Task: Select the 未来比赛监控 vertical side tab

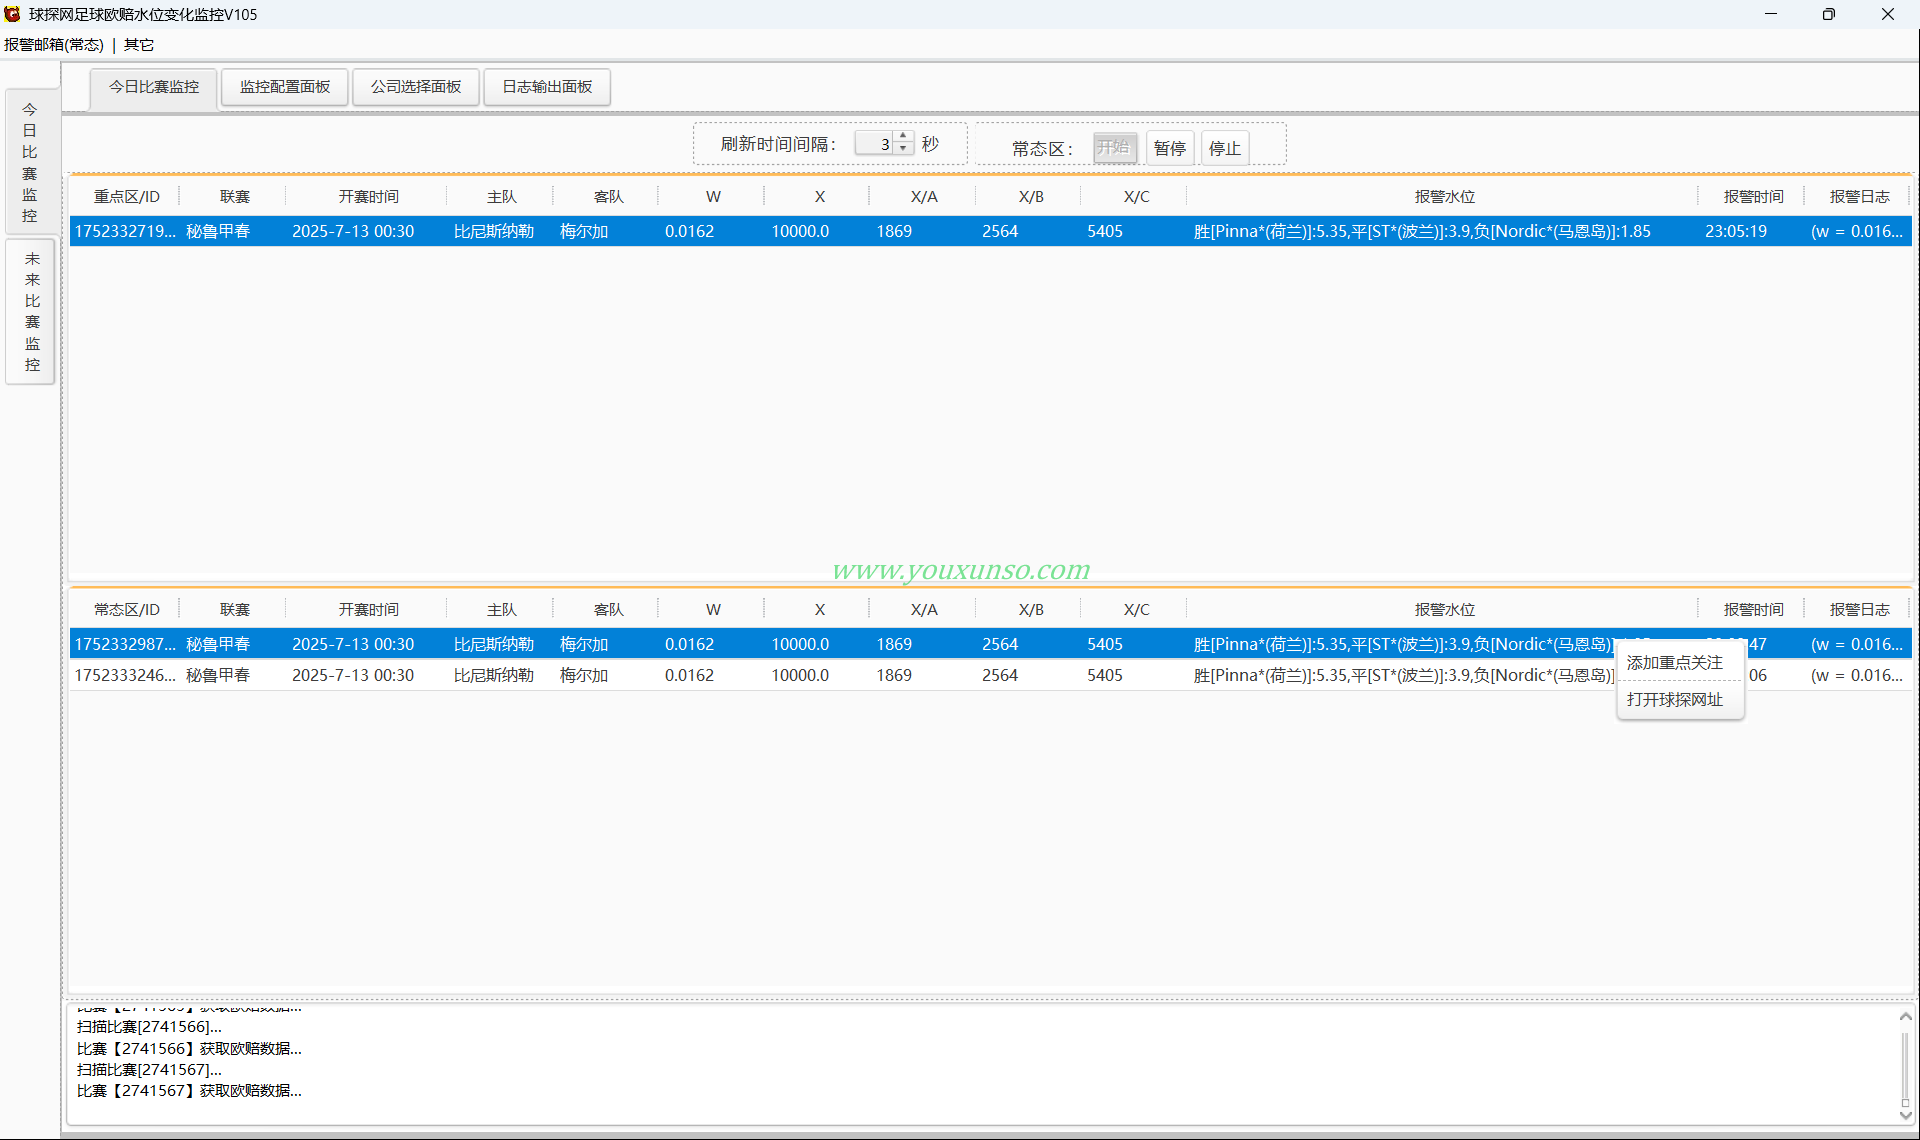Action: pyautogui.click(x=32, y=312)
